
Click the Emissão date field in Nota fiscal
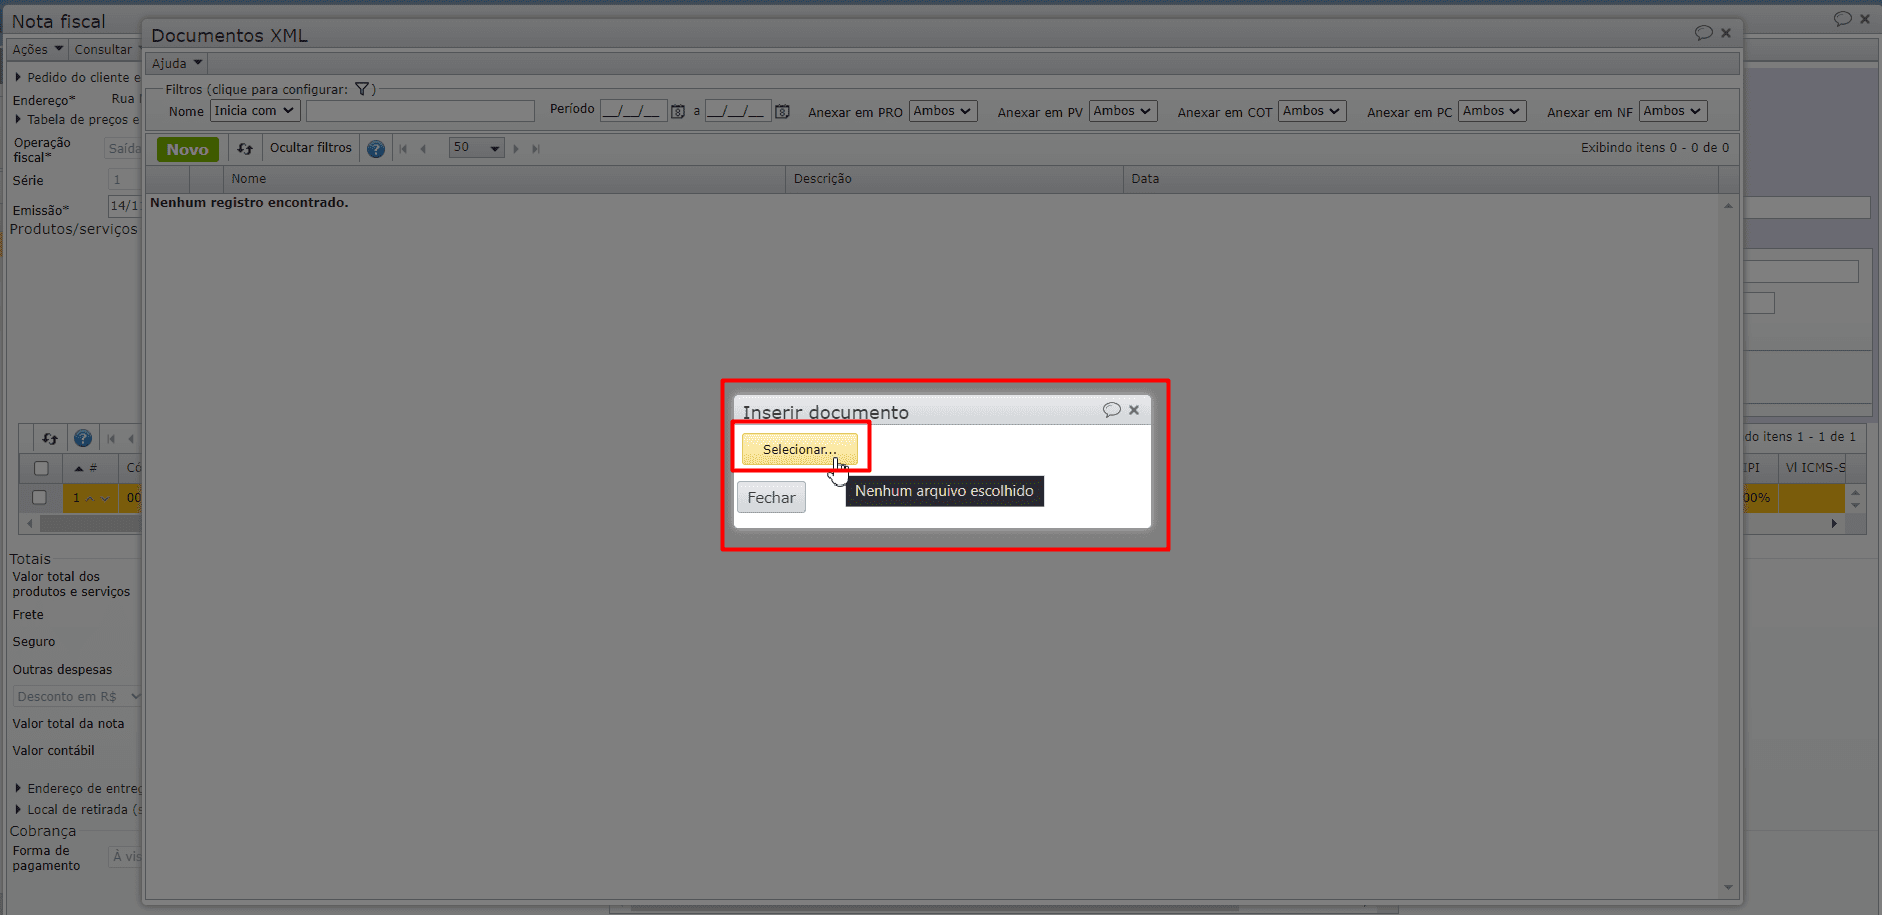coord(123,206)
